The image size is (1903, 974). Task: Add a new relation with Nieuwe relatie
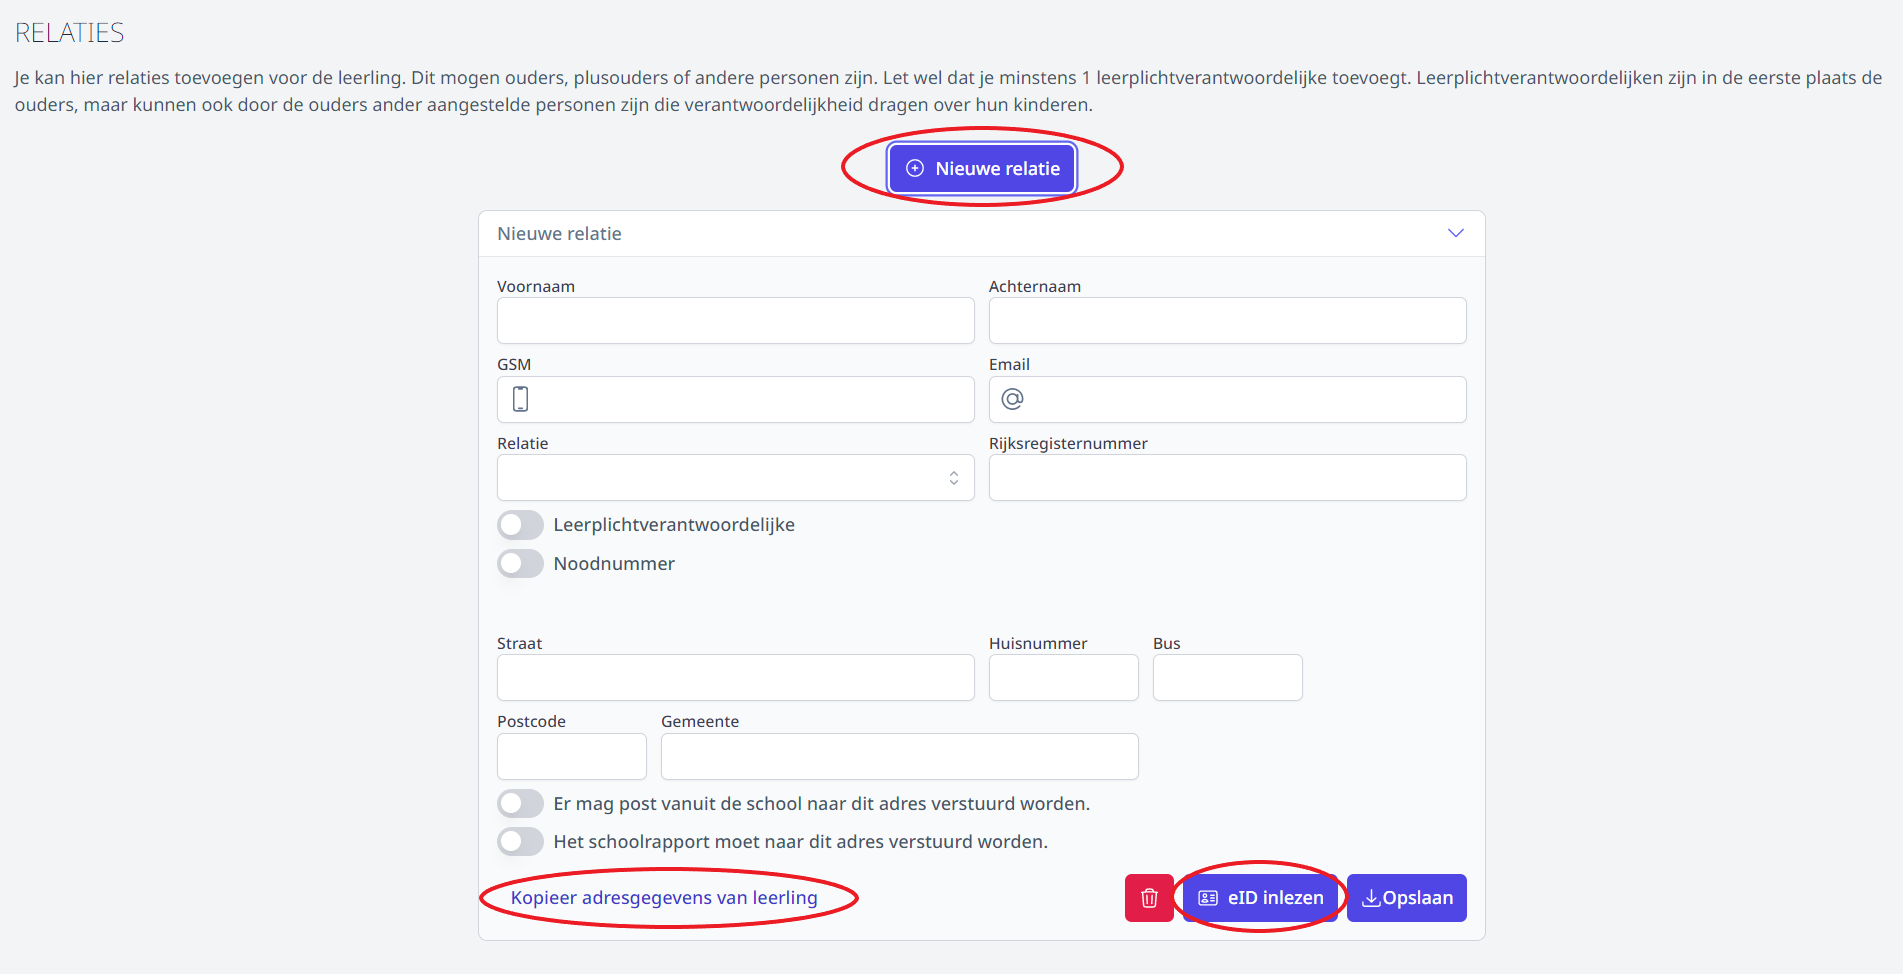pos(982,169)
